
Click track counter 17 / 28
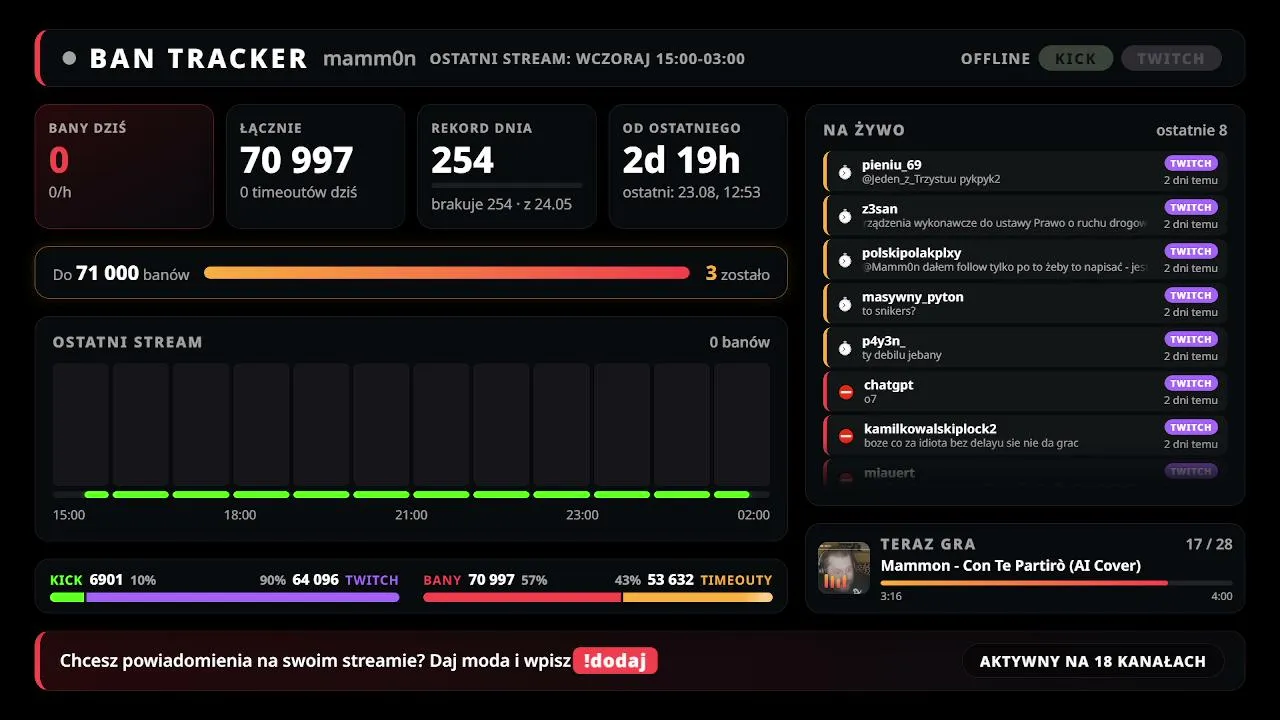point(1209,544)
